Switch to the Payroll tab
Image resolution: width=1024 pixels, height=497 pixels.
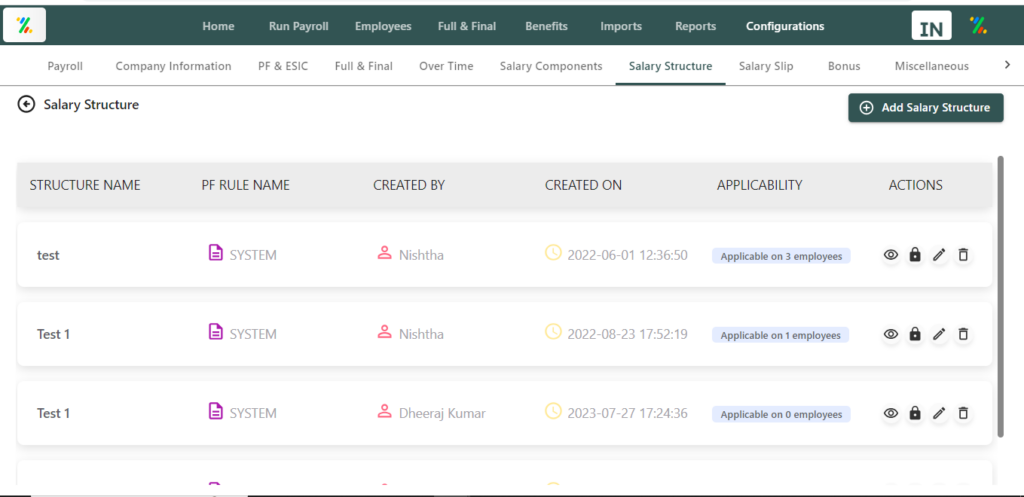pyautogui.click(x=65, y=66)
